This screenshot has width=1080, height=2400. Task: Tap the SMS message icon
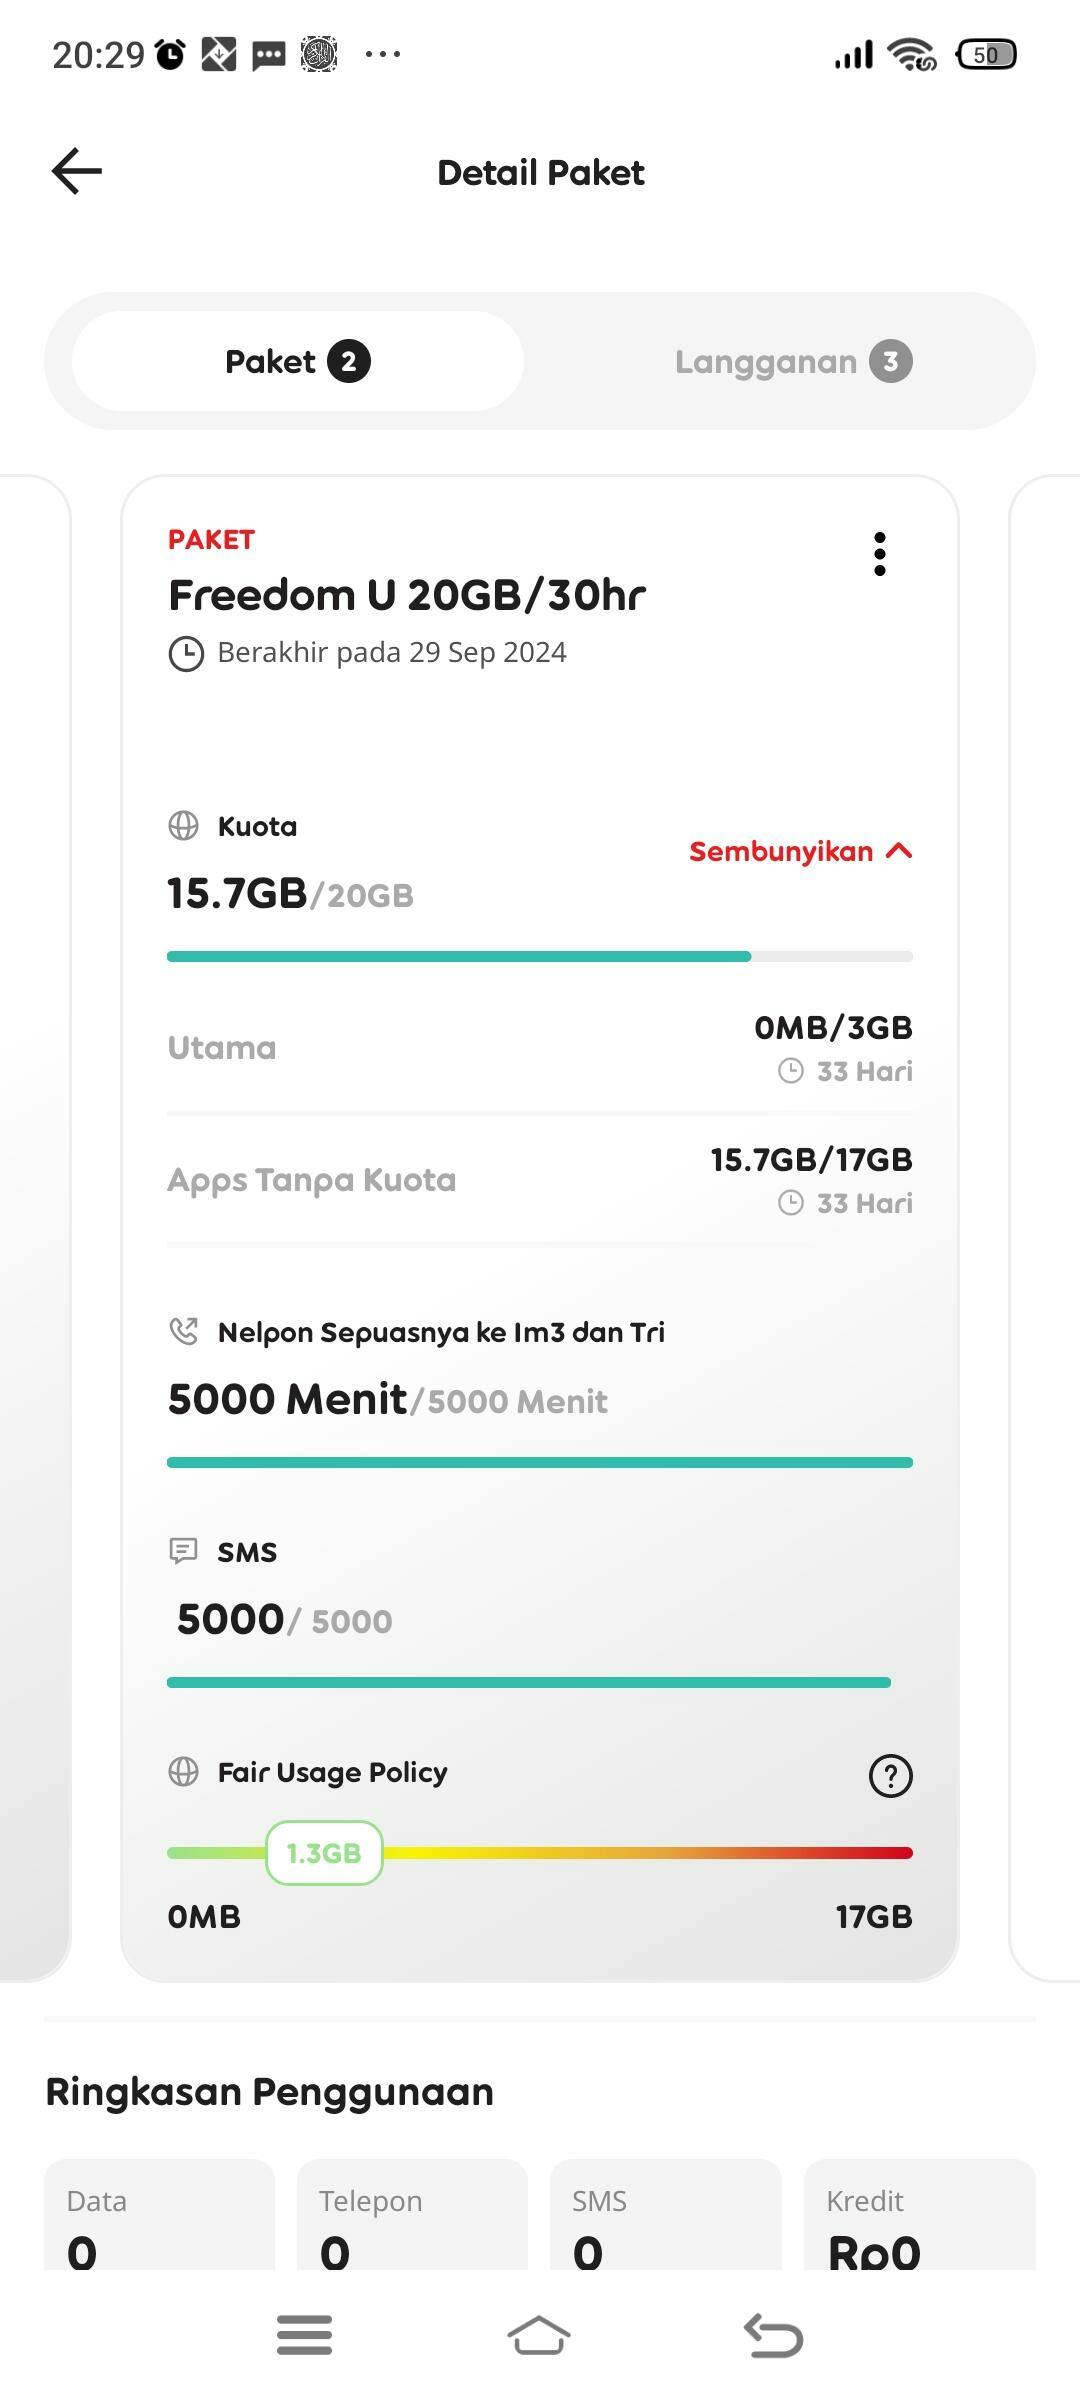[184, 1551]
